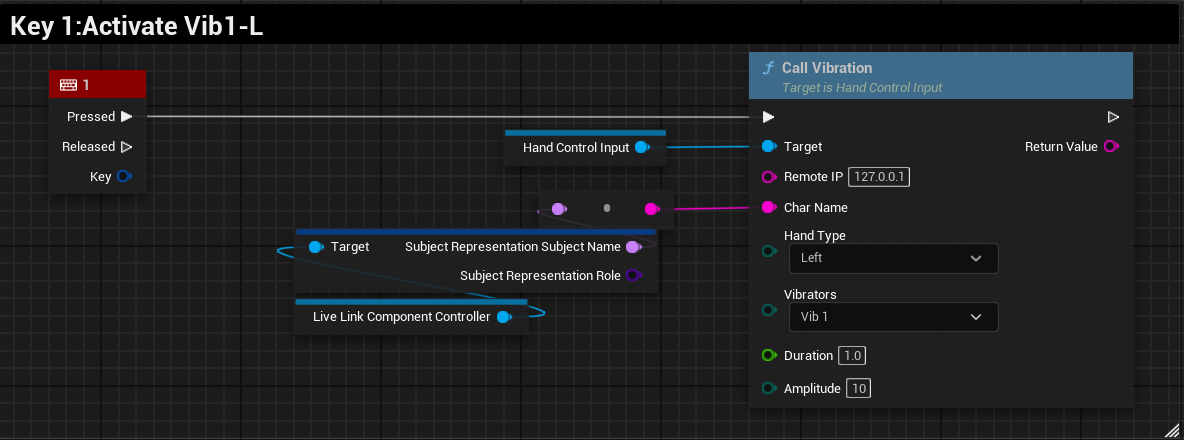Click the Remote IP field 127.0.0.1
The image size is (1184, 440).
[x=879, y=177]
